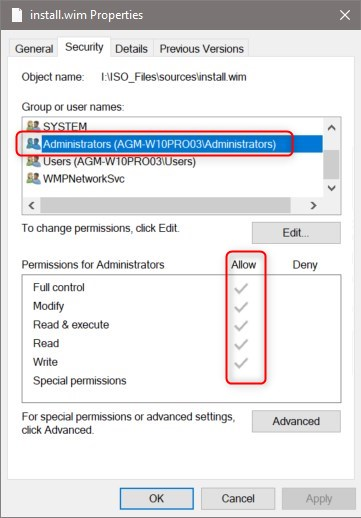The height and width of the screenshot is (518, 361).
Task: Click the horizontal scrollbar thumb in user list
Action: click(x=165, y=205)
